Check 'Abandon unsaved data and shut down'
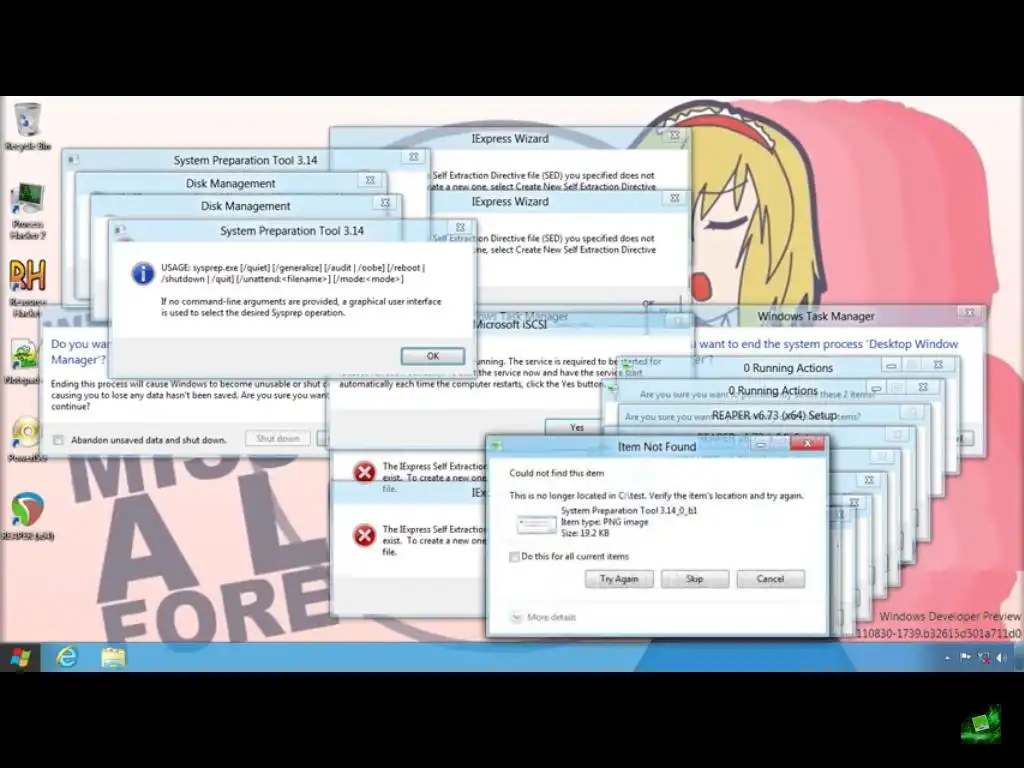This screenshot has width=1024, height=768. [58, 440]
